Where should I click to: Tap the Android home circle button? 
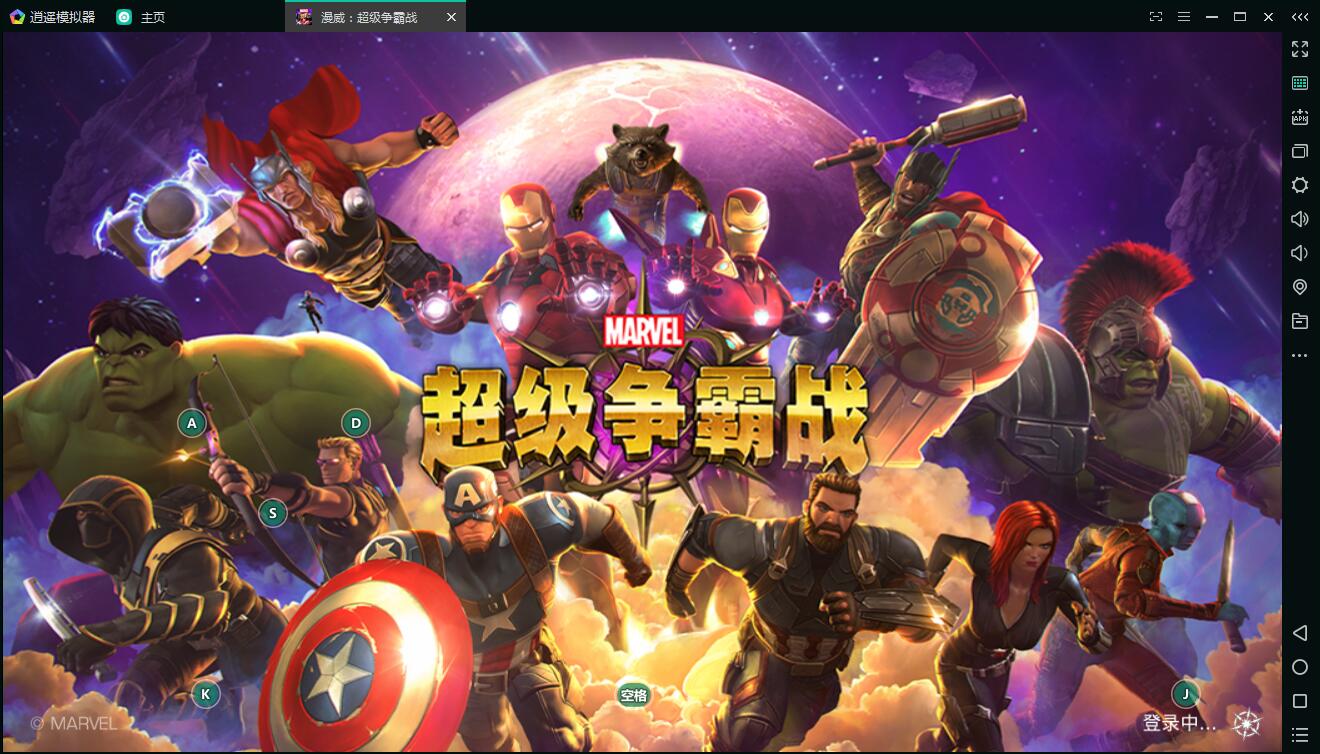(1300, 667)
